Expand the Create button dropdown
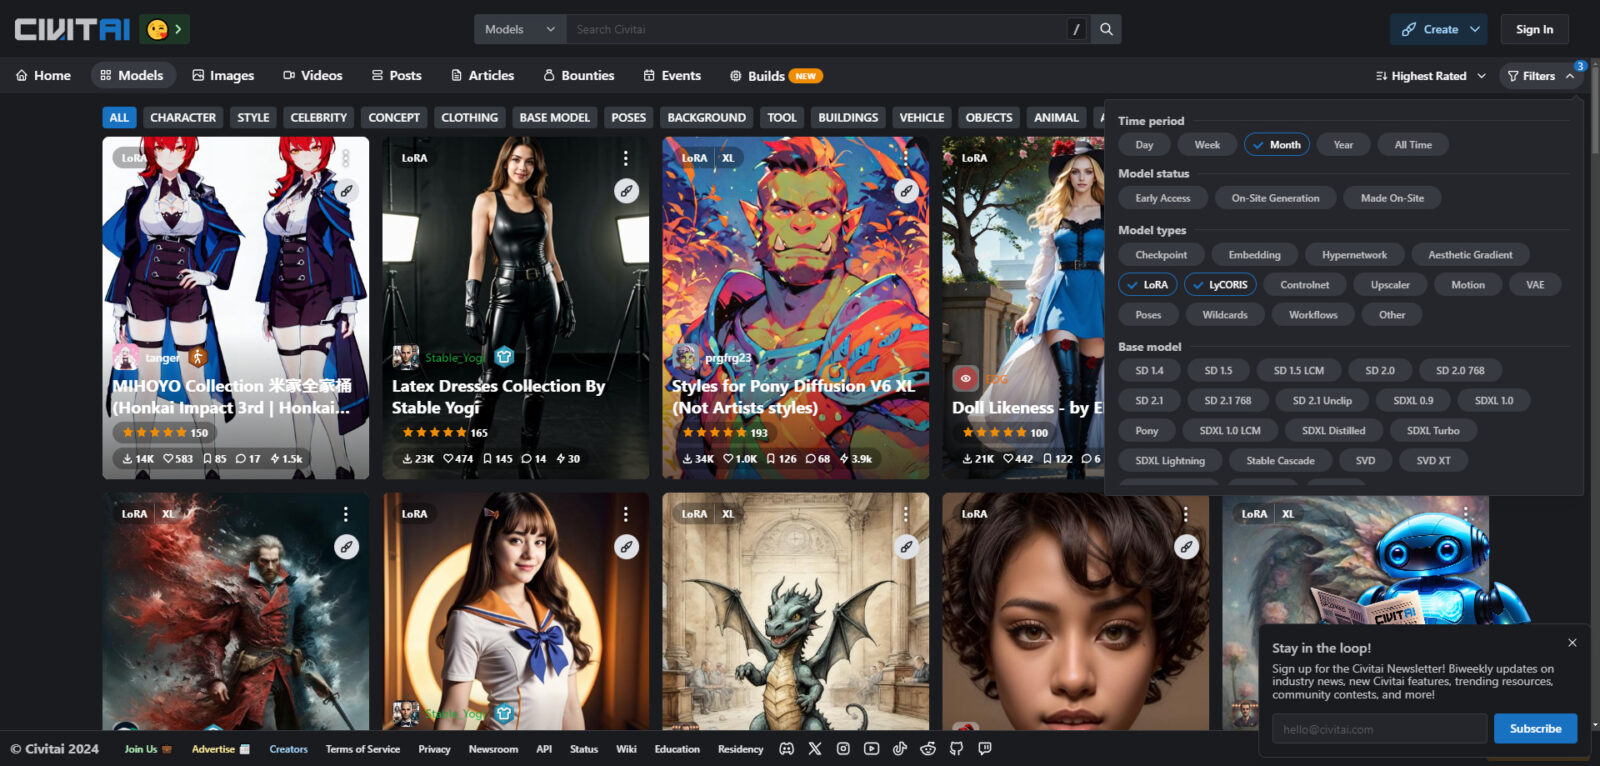Viewport: 1600px width, 766px height. 1475,29
